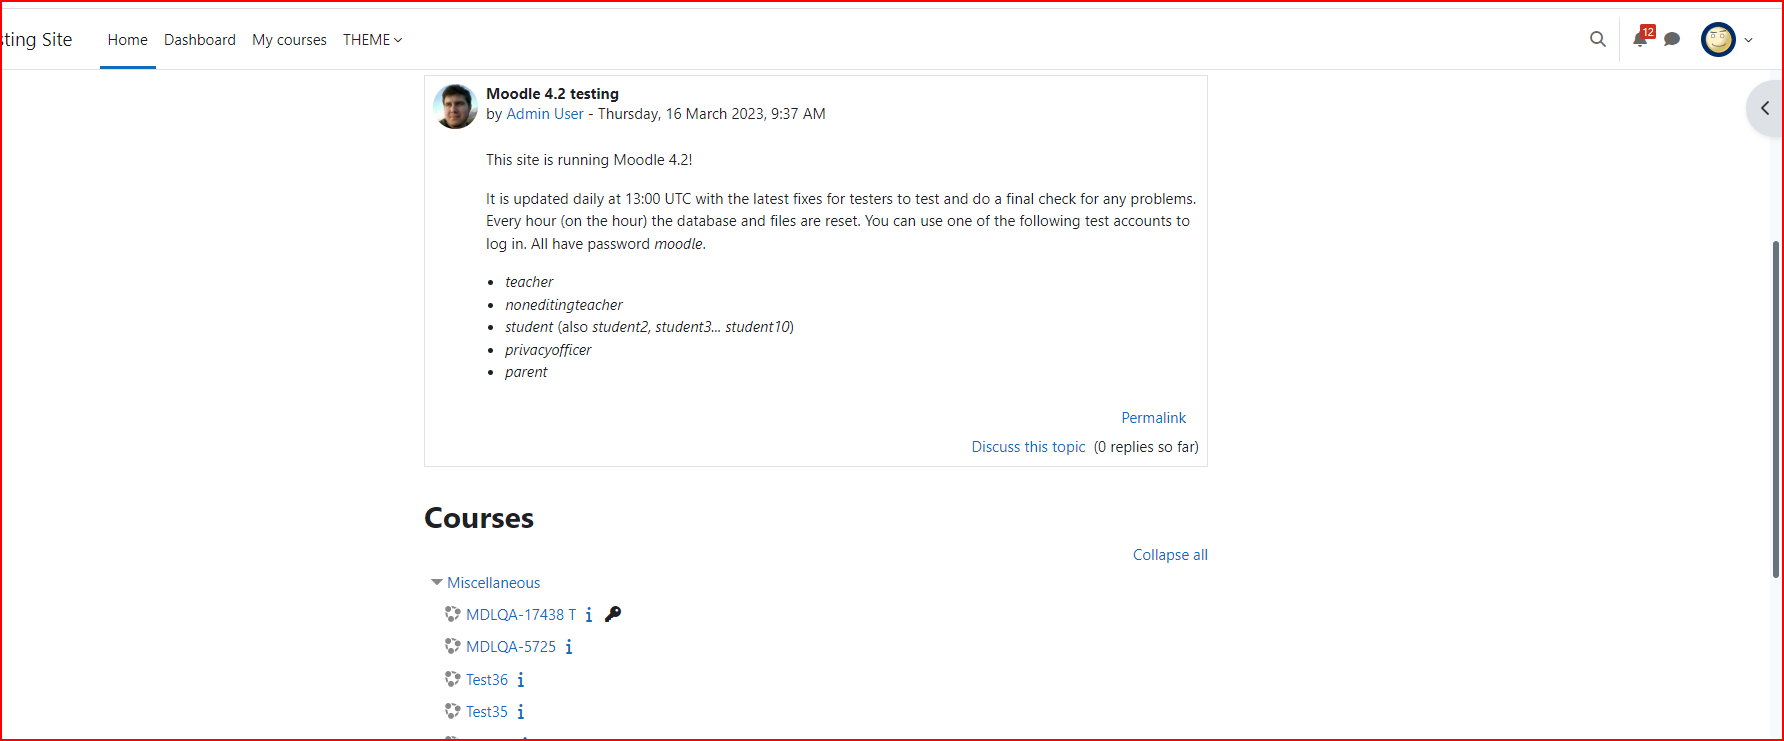
Task: Open the Dashboard page
Action: [200, 40]
